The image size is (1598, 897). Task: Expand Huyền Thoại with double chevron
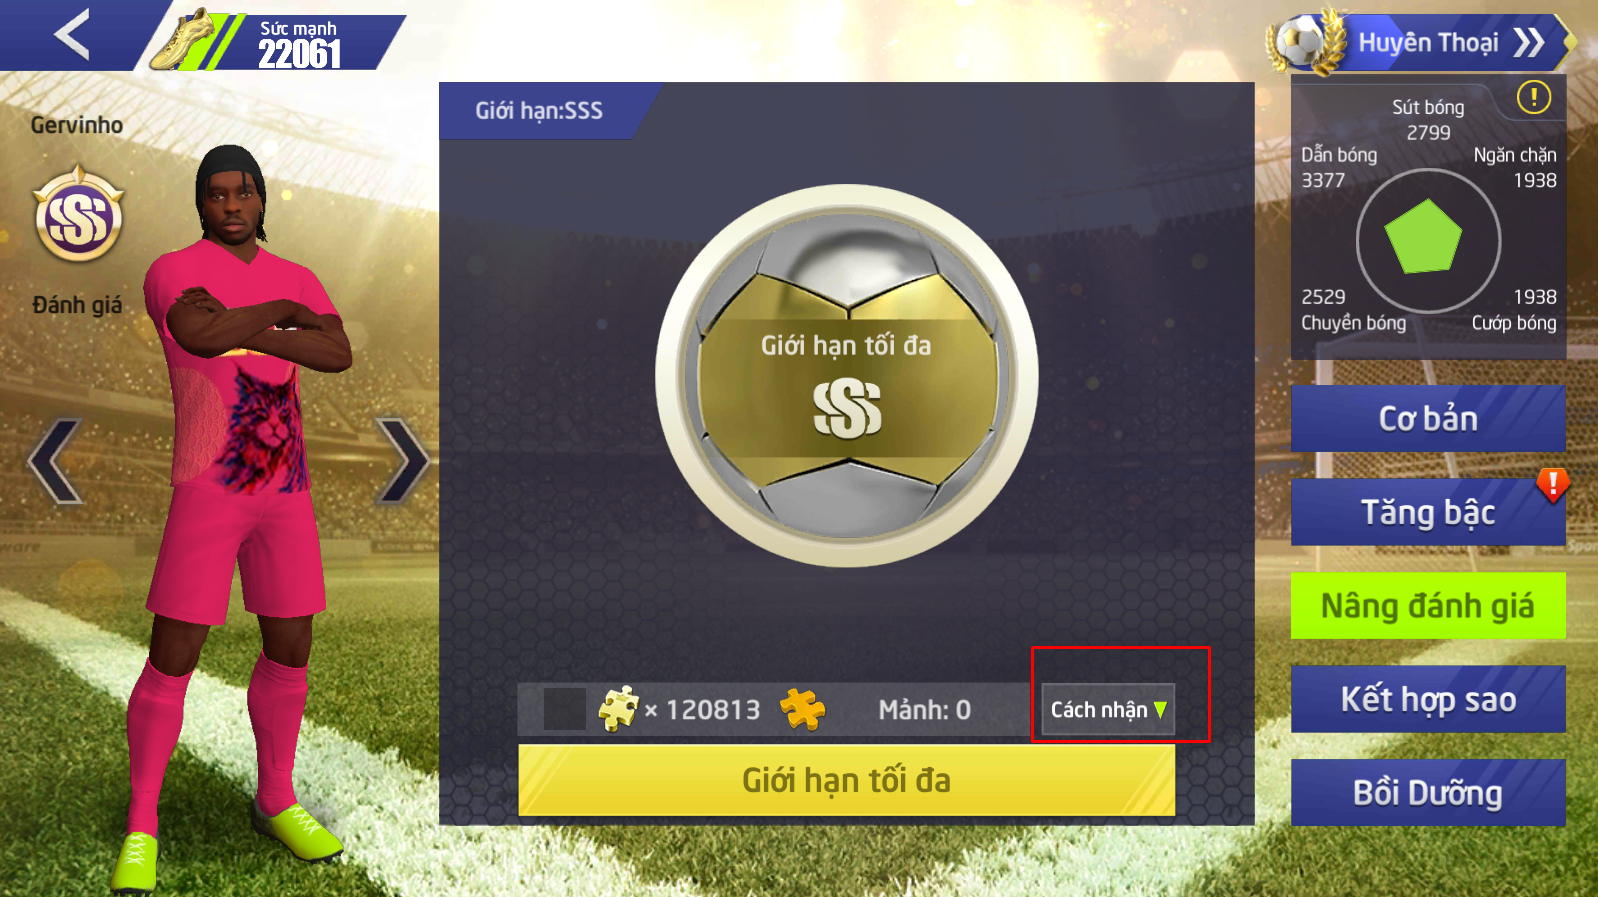(1528, 42)
